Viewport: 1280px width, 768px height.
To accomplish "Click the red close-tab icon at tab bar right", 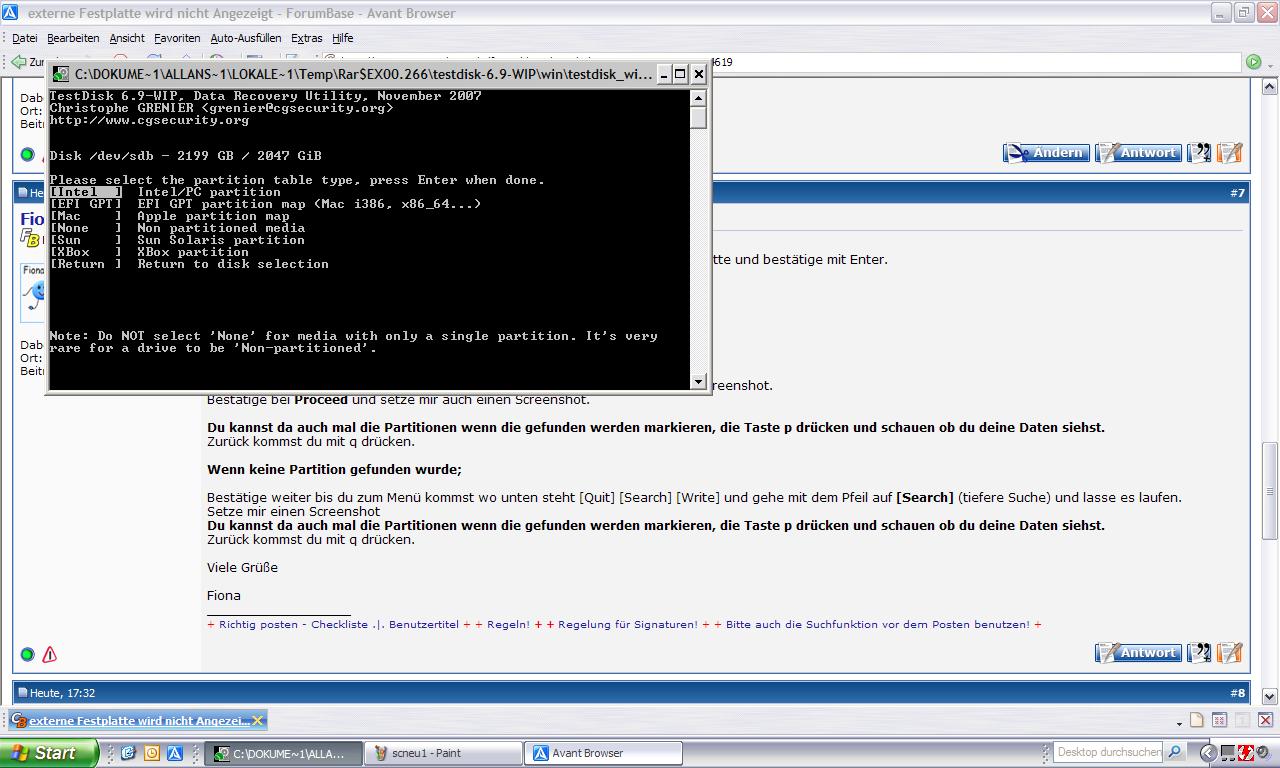I will pyautogui.click(x=1265, y=720).
